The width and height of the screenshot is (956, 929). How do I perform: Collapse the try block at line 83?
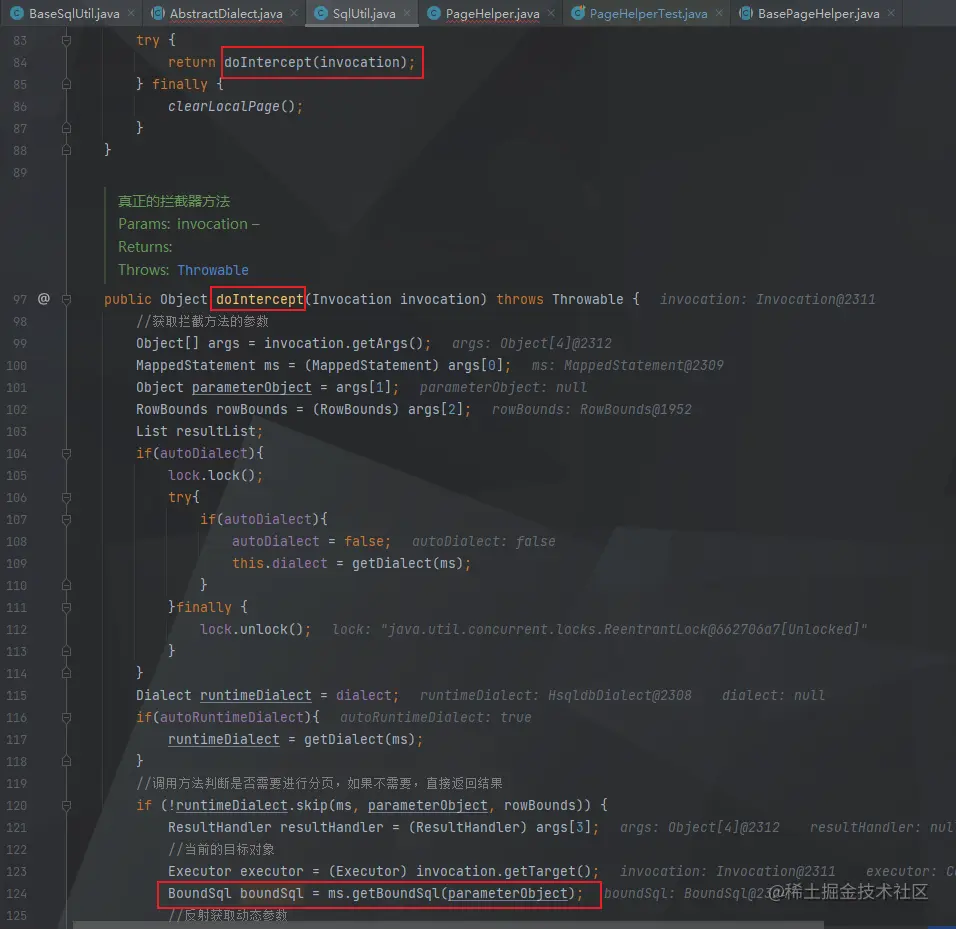[x=66, y=40]
